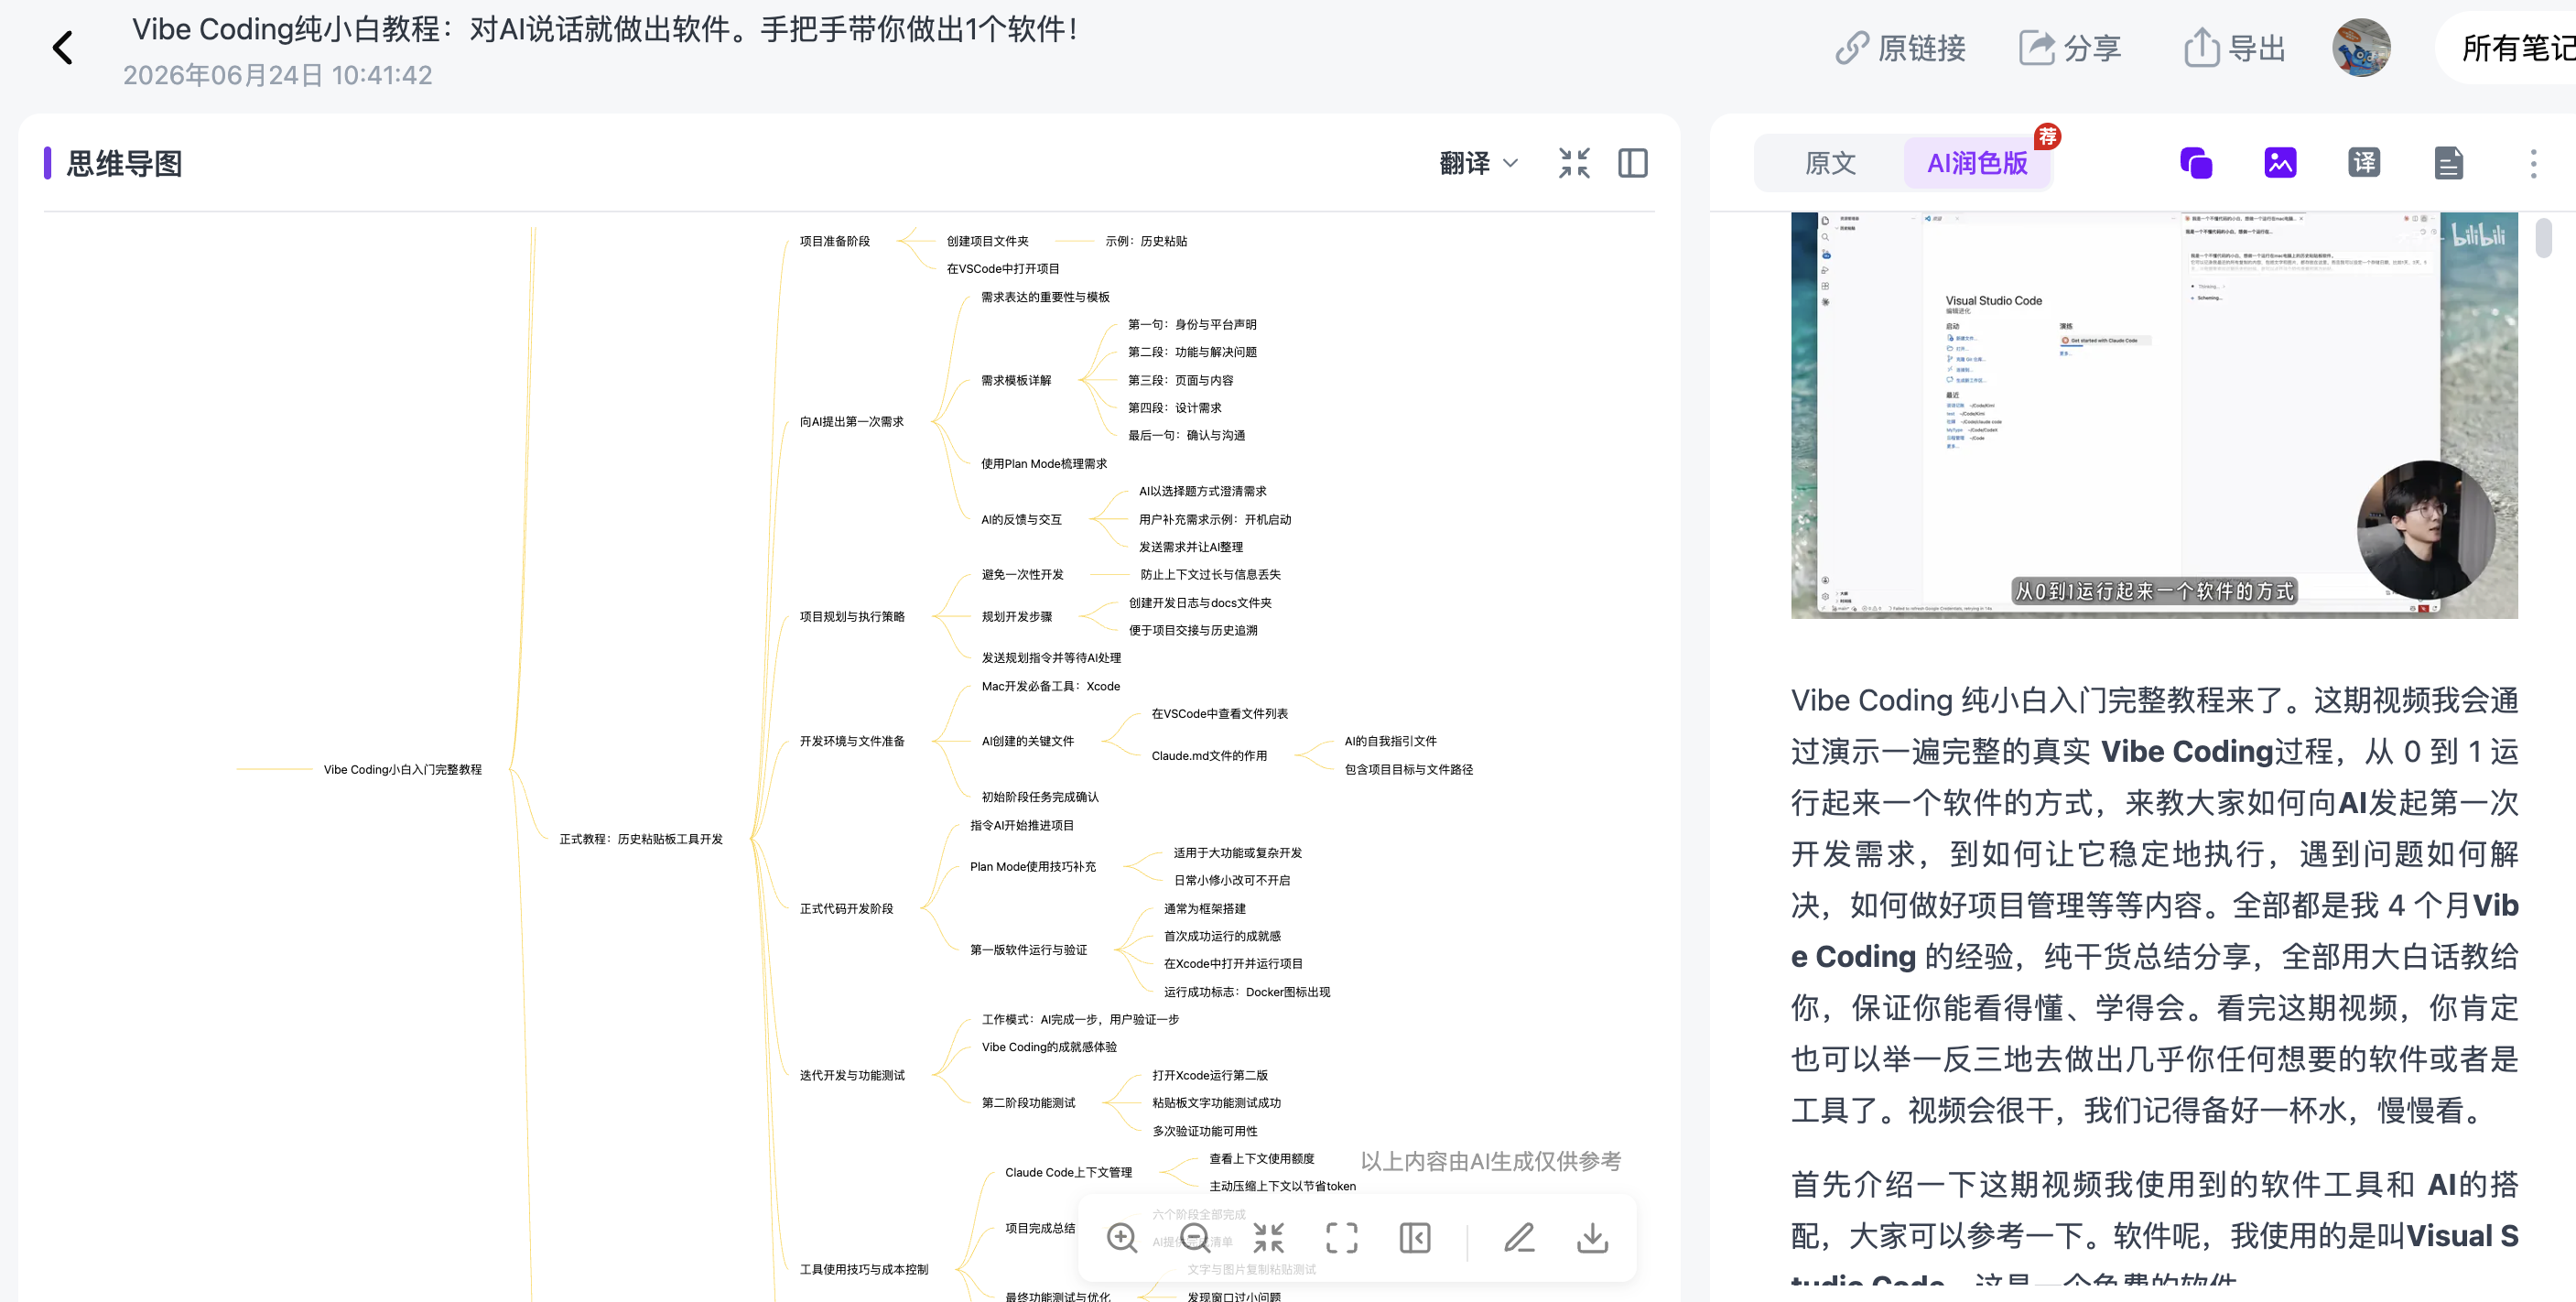Screen dimensions: 2576x1302
Task: Switch to the 原文 tab
Action: tap(1830, 163)
